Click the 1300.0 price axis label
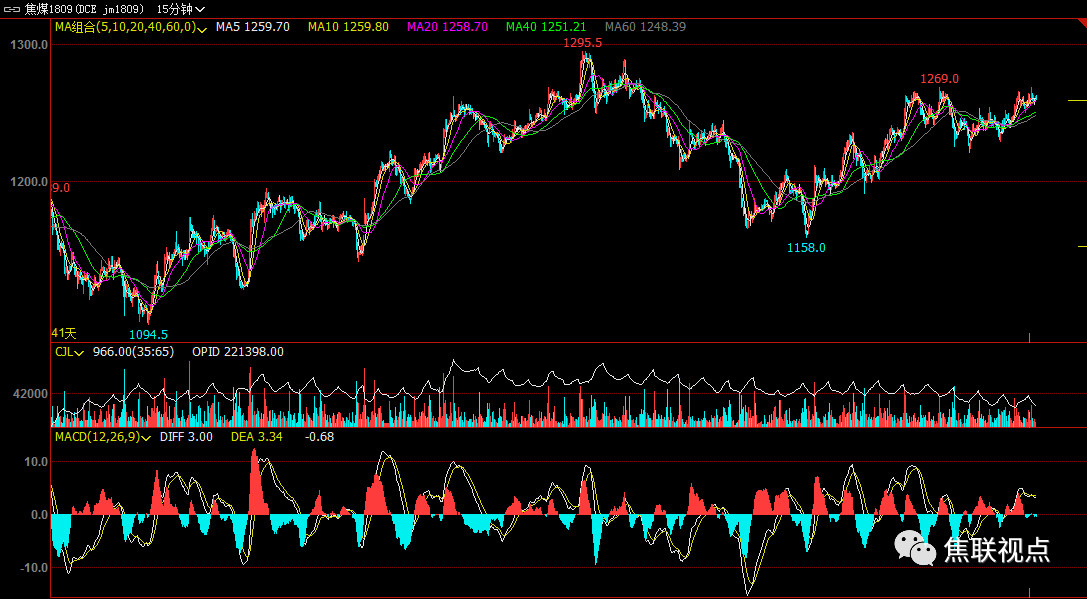 tap(29, 44)
